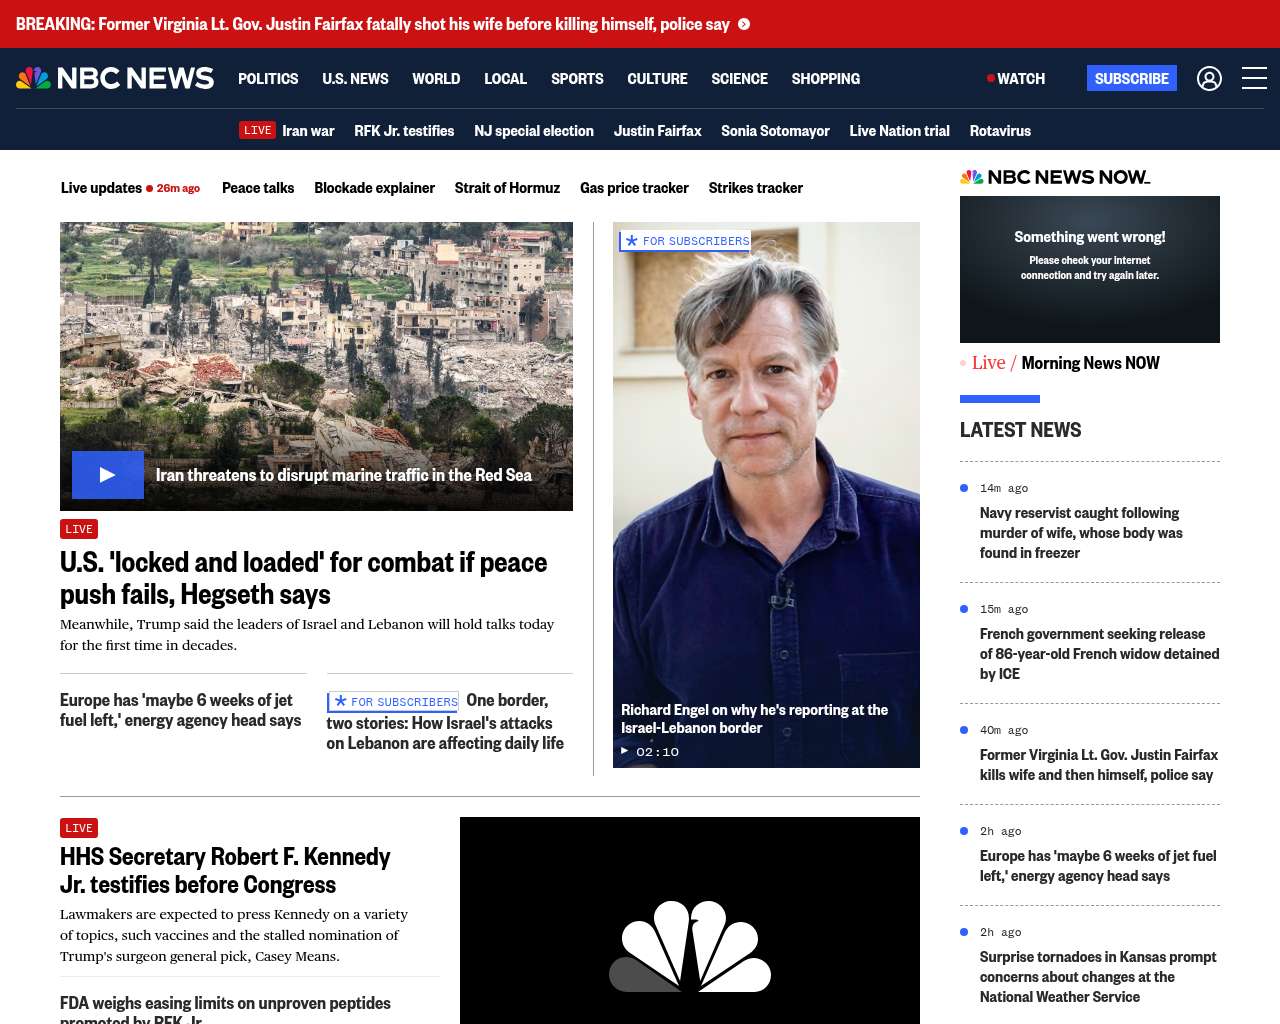The width and height of the screenshot is (1280, 1024).
Task: Open the Sonia Sotomayor topic
Action: pyautogui.click(x=775, y=130)
